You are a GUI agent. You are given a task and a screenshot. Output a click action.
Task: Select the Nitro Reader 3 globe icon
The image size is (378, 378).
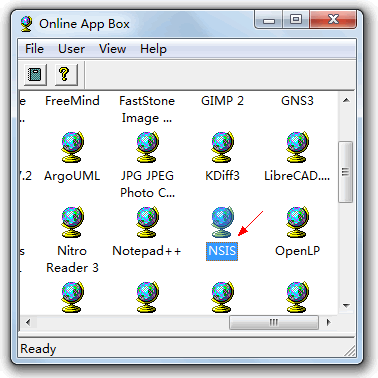click(x=72, y=222)
